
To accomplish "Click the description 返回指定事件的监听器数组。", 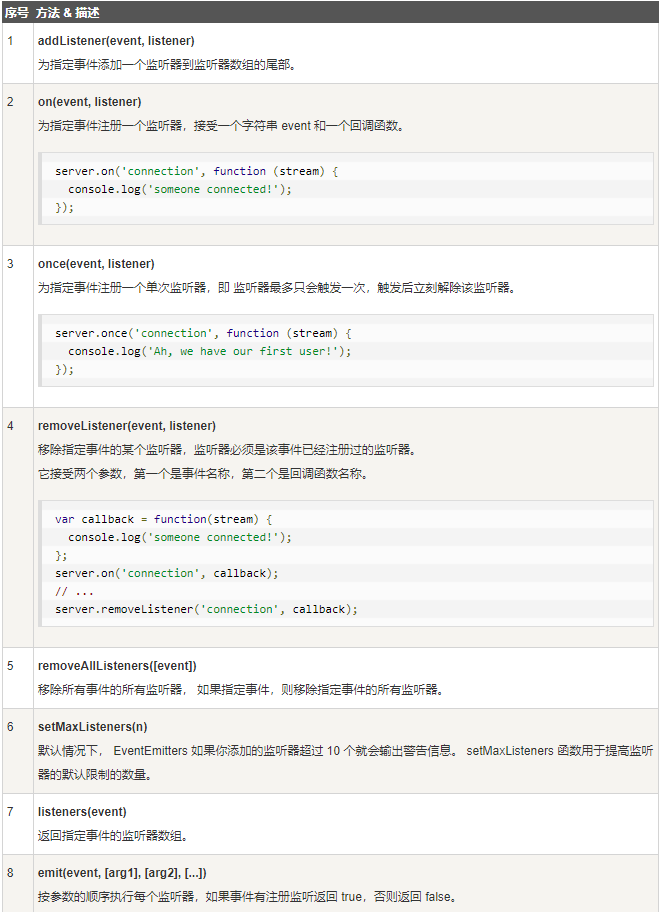I will pyautogui.click(x=113, y=836).
